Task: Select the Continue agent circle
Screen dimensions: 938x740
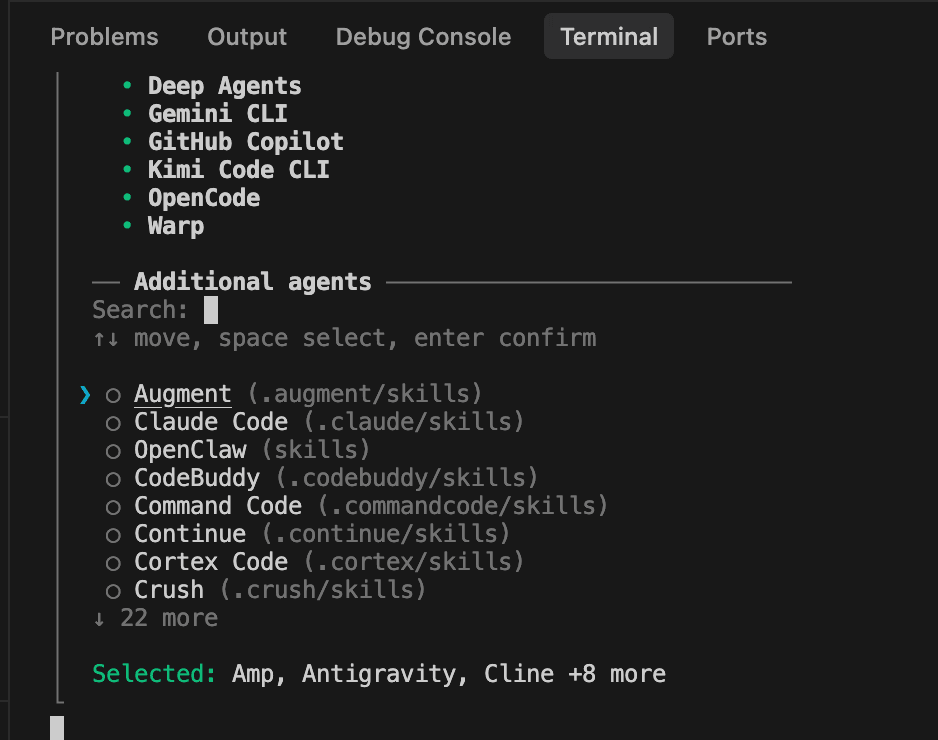Action: point(113,535)
